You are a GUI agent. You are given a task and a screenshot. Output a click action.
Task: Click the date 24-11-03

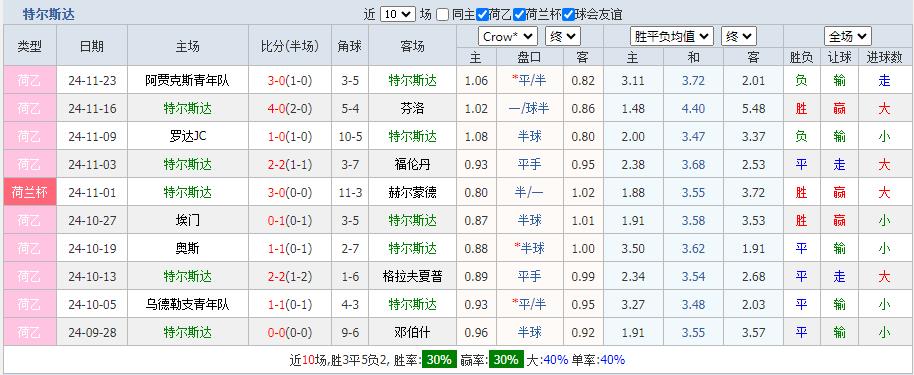(92, 164)
